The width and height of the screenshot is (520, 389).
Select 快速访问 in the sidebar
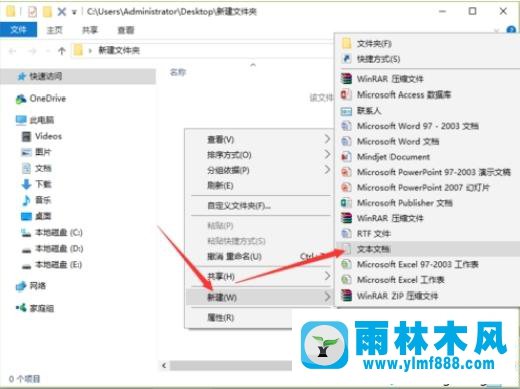point(78,76)
